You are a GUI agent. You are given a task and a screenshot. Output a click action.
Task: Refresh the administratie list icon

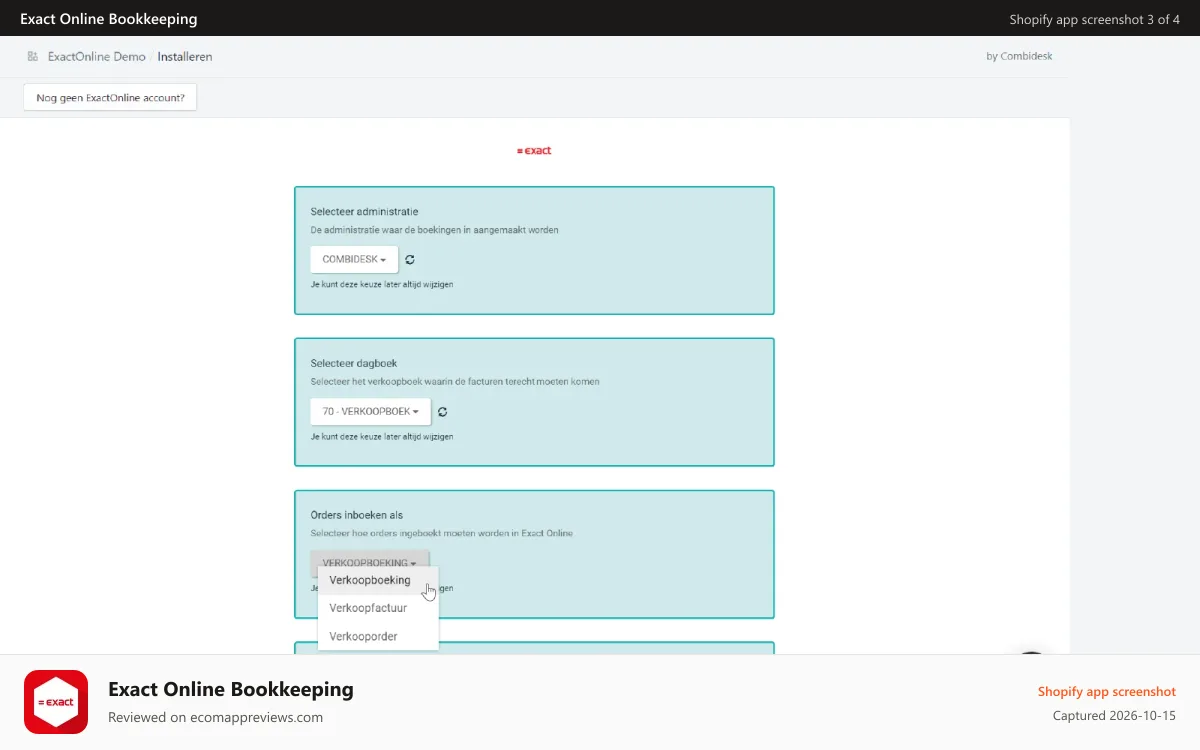click(410, 259)
